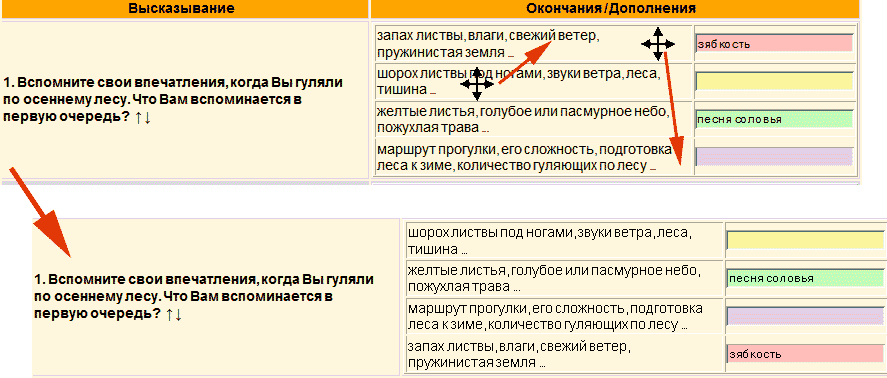Click the up-down sort arrows after the bottom question

(x=174, y=314)
